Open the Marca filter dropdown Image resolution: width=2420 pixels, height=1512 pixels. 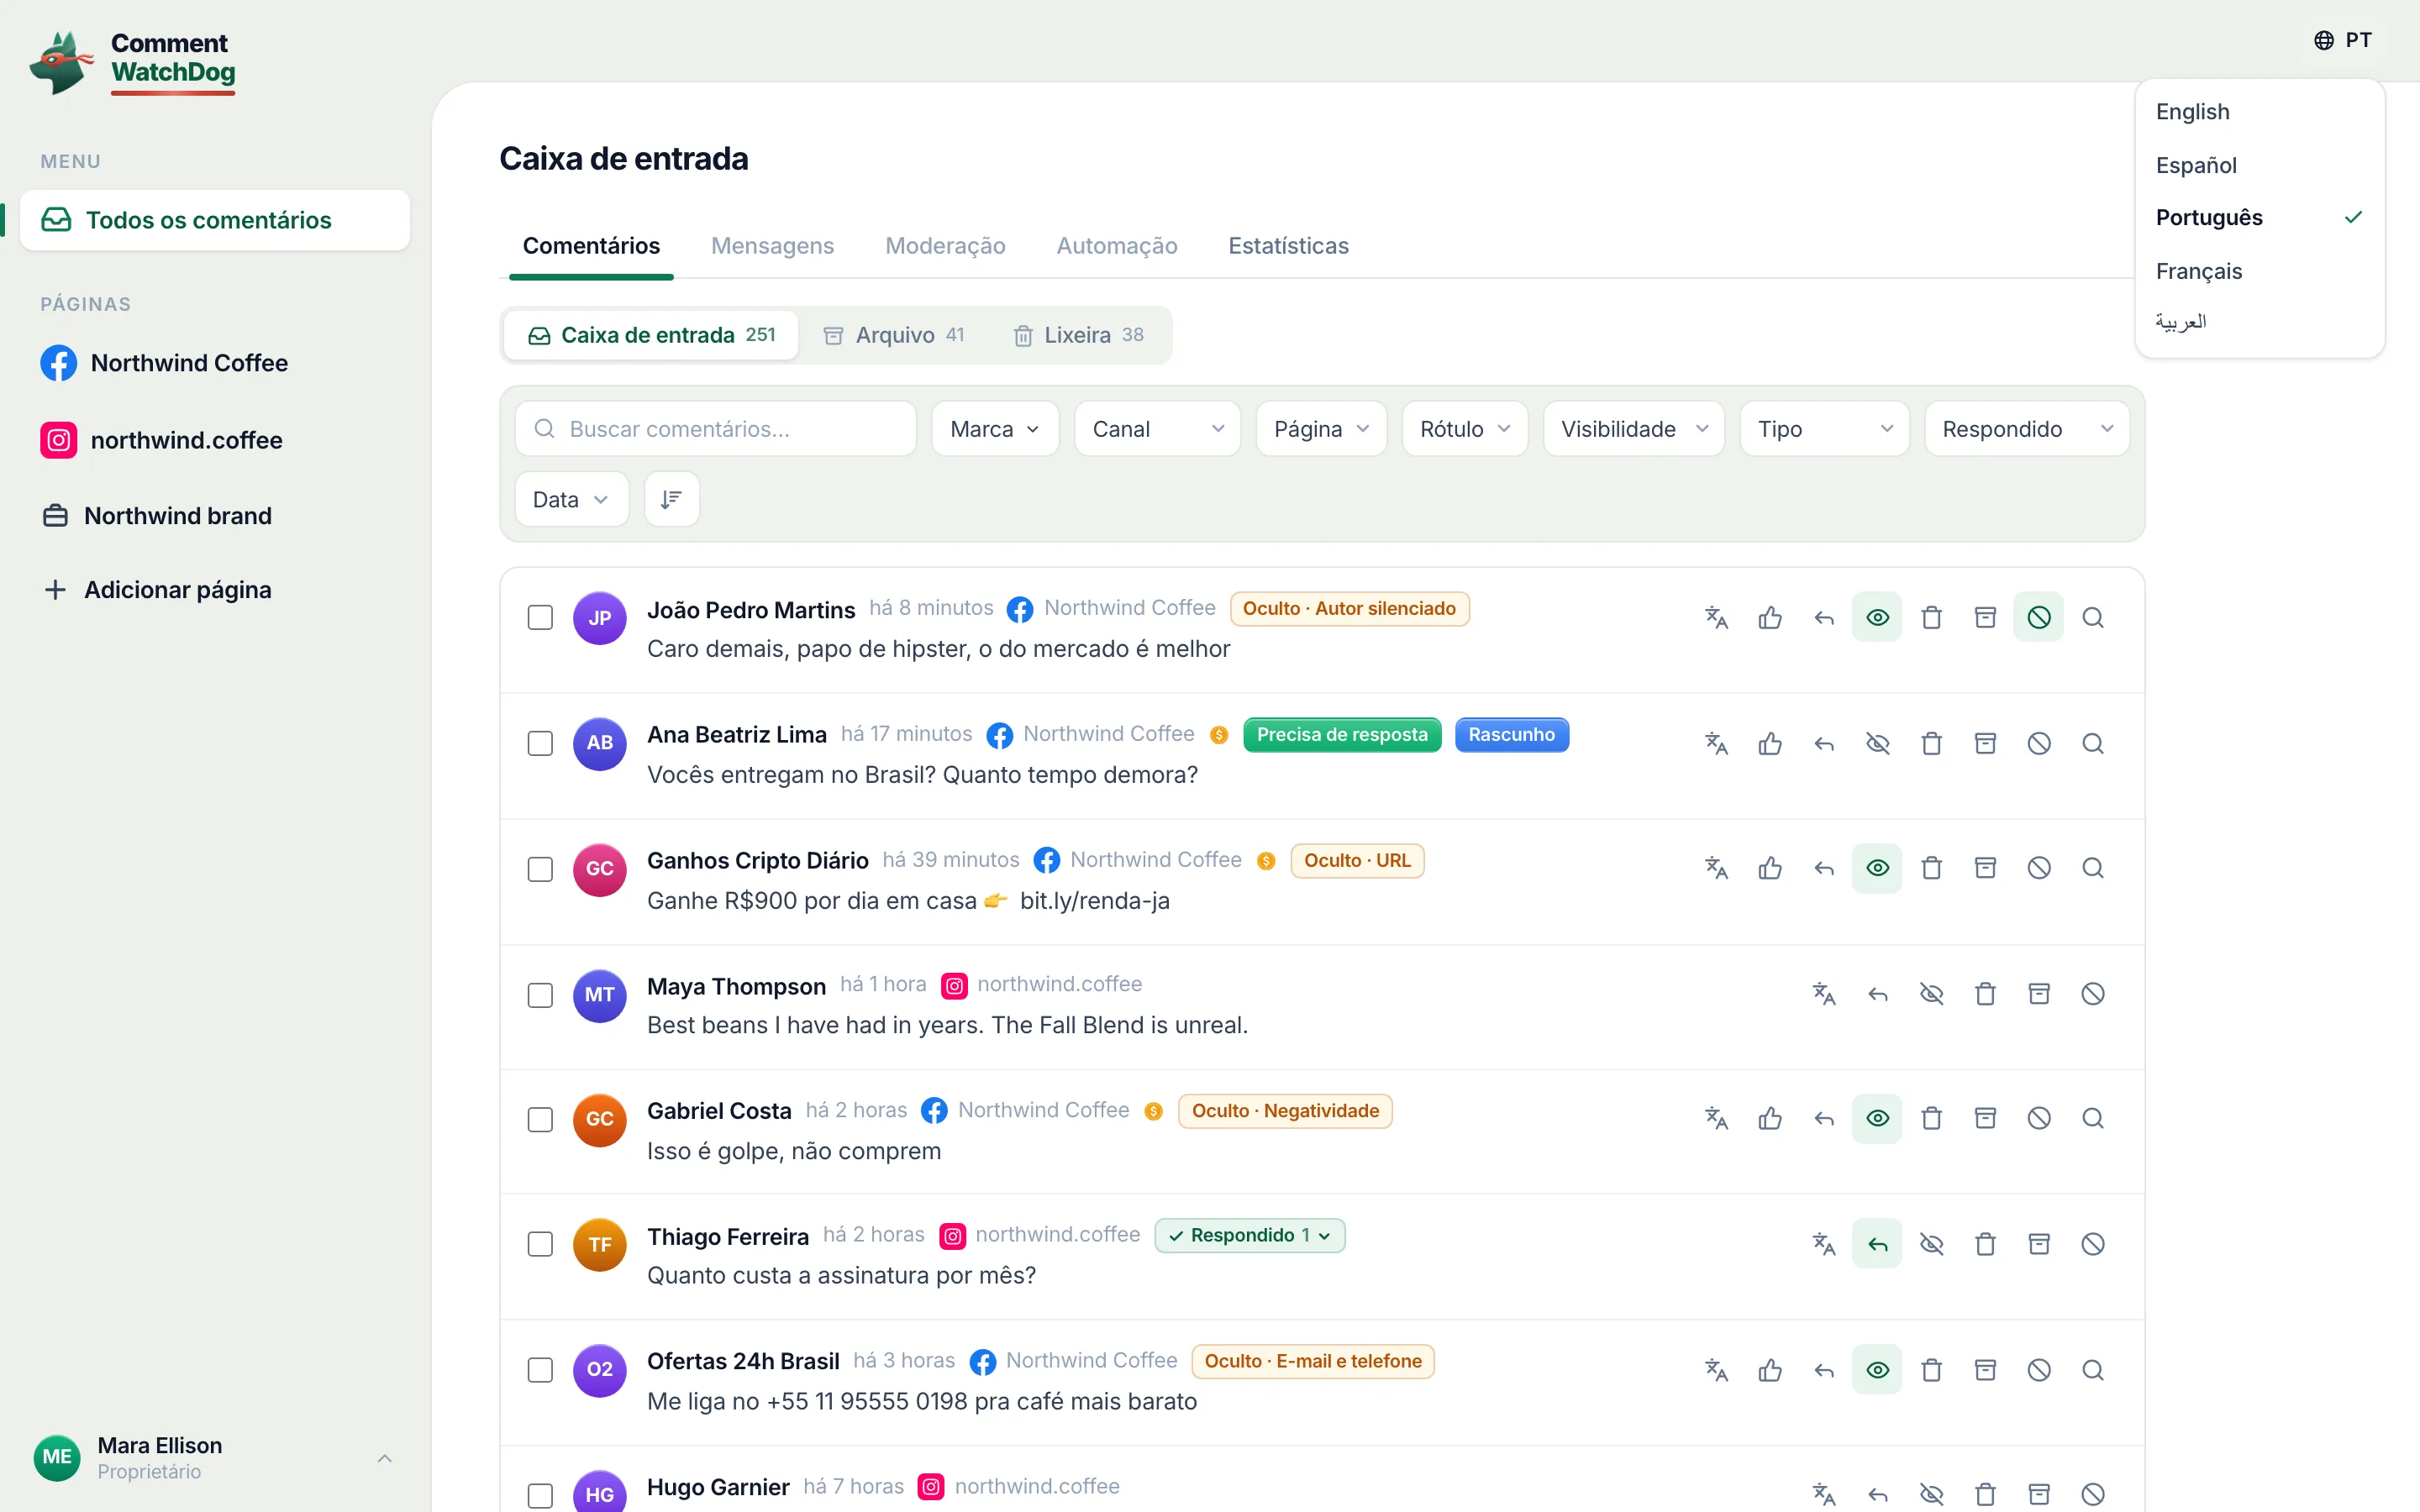pyautogui.click(x=995, y=429)
